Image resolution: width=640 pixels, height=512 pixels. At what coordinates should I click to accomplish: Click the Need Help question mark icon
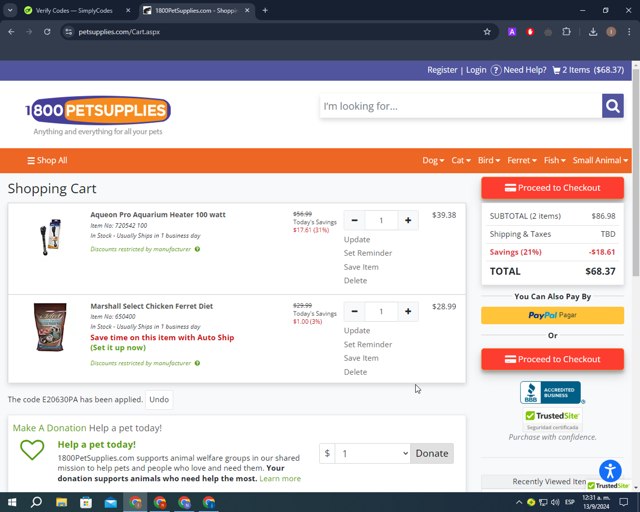[x=496, y=70]
